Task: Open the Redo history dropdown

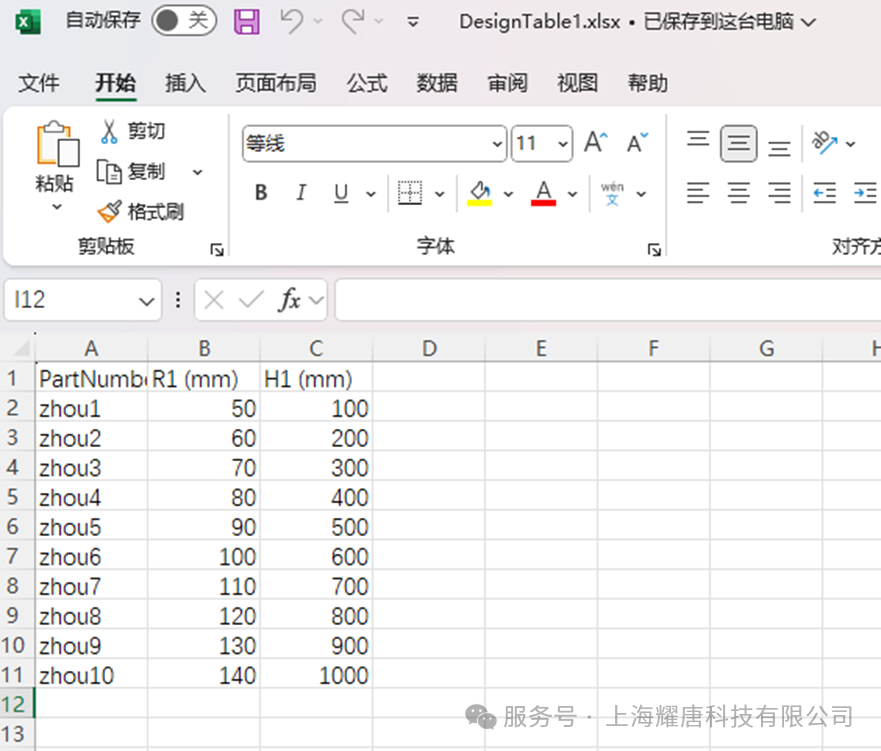Action: click(379, 21)
